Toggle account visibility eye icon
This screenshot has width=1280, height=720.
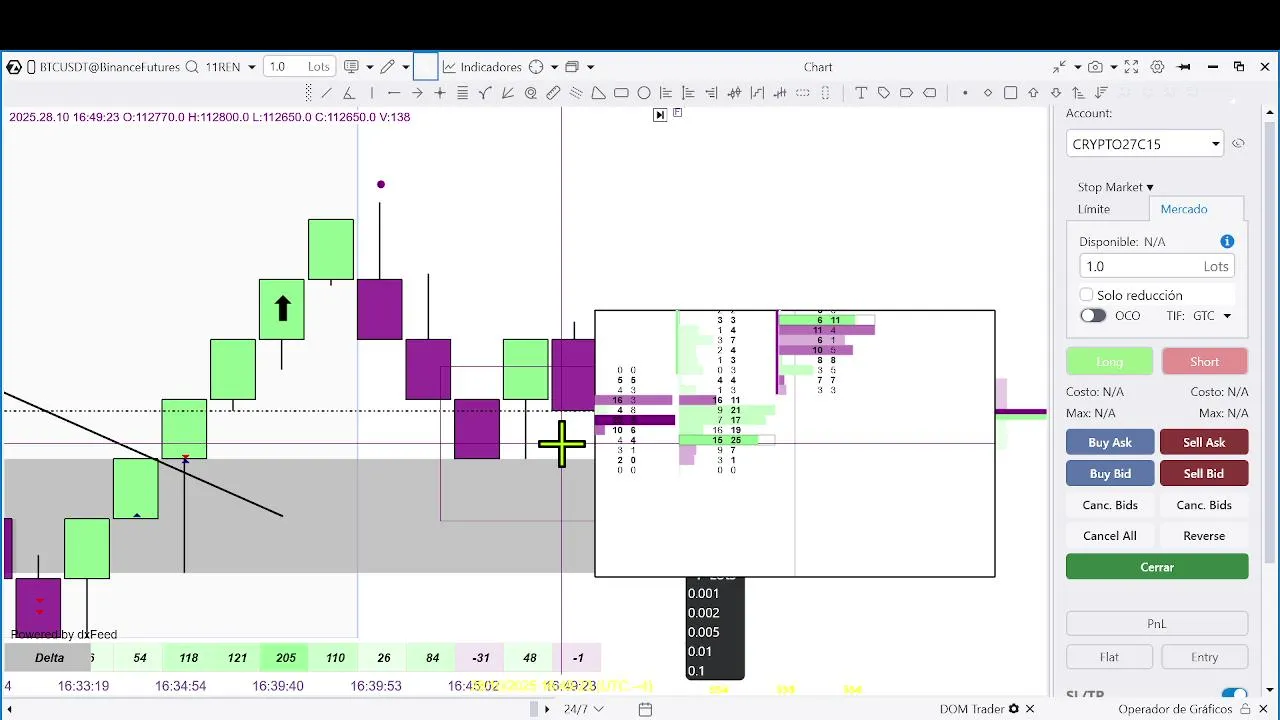(1238, 144)
